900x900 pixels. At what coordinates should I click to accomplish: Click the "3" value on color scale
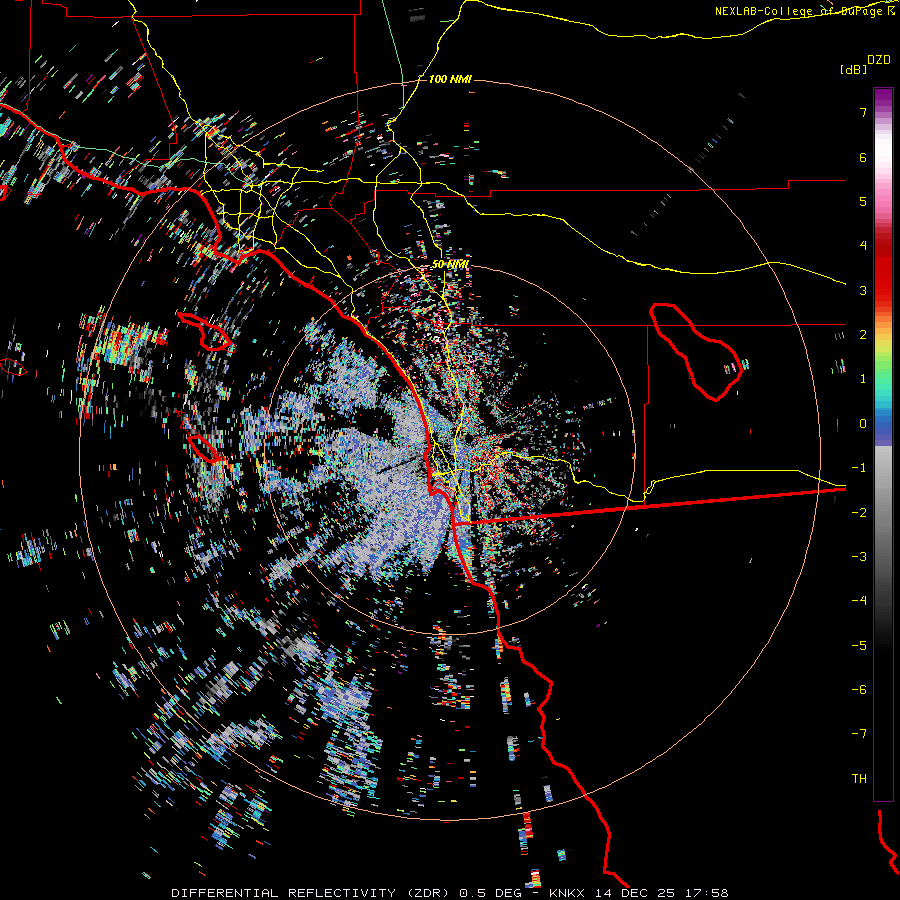coord(863,290)
